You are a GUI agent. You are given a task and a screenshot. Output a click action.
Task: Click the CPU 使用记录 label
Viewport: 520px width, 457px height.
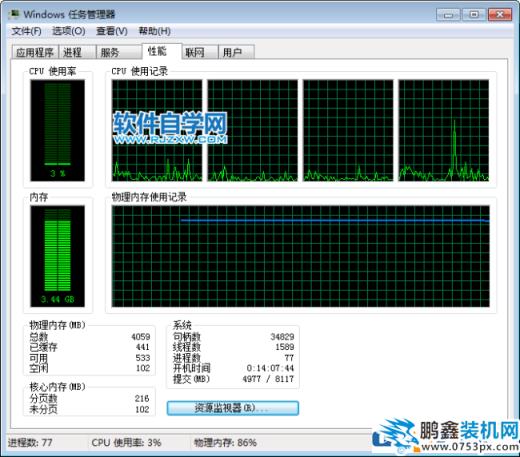pyautogui.click(x=140, y=71)
